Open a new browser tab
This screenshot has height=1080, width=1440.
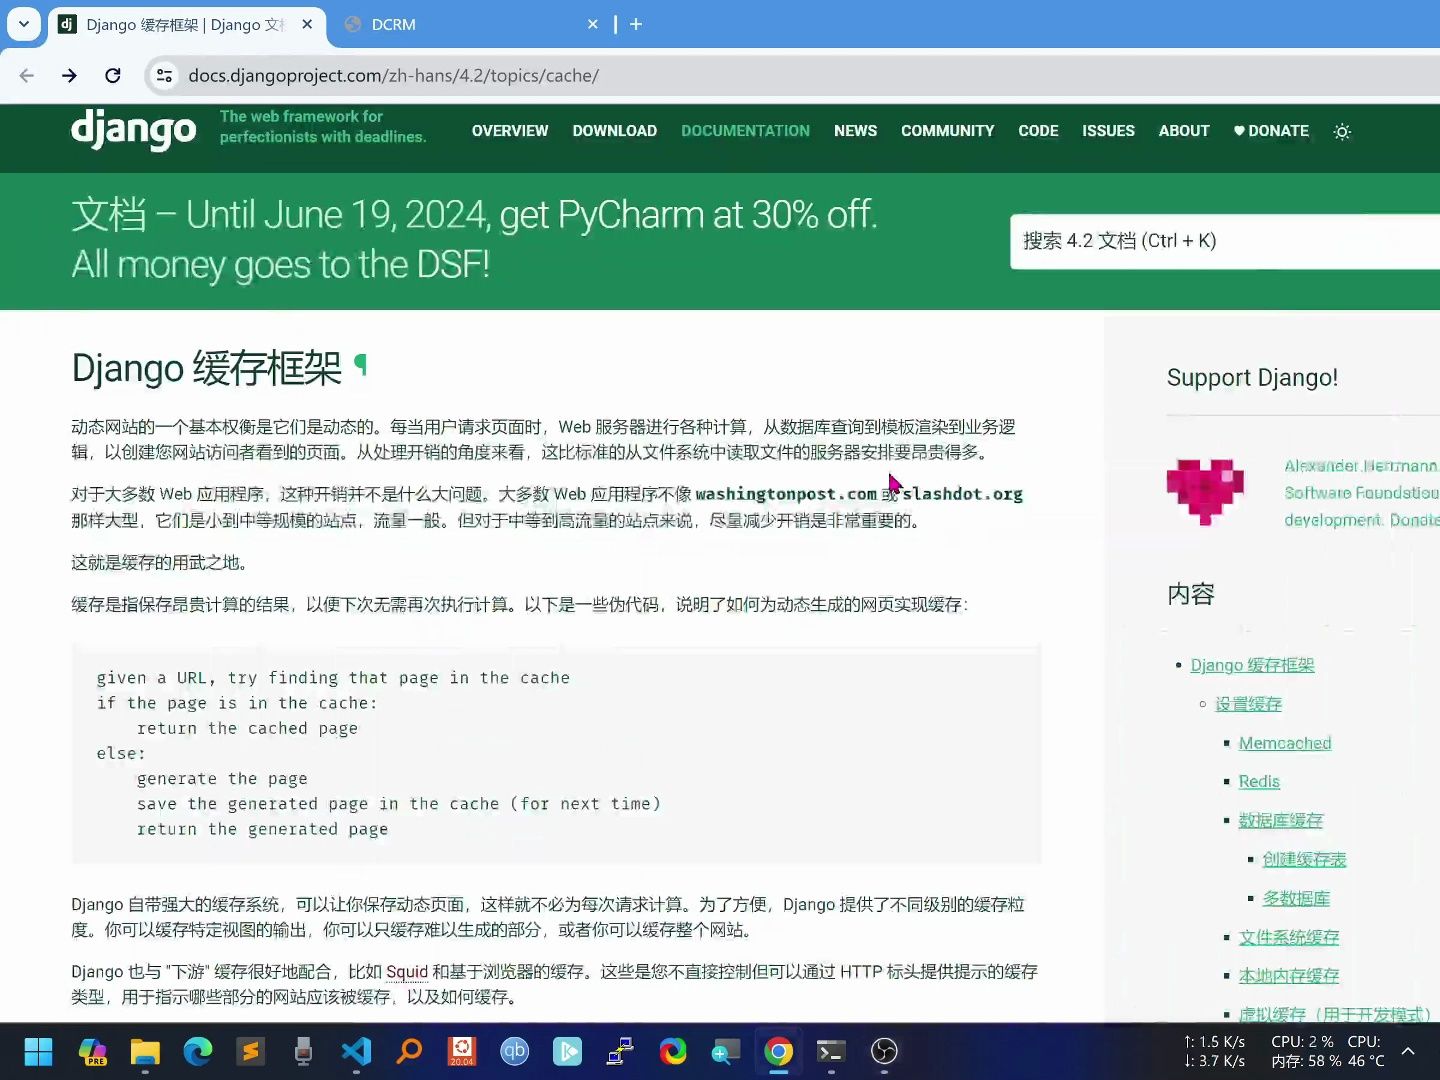(x=636, y=24)
